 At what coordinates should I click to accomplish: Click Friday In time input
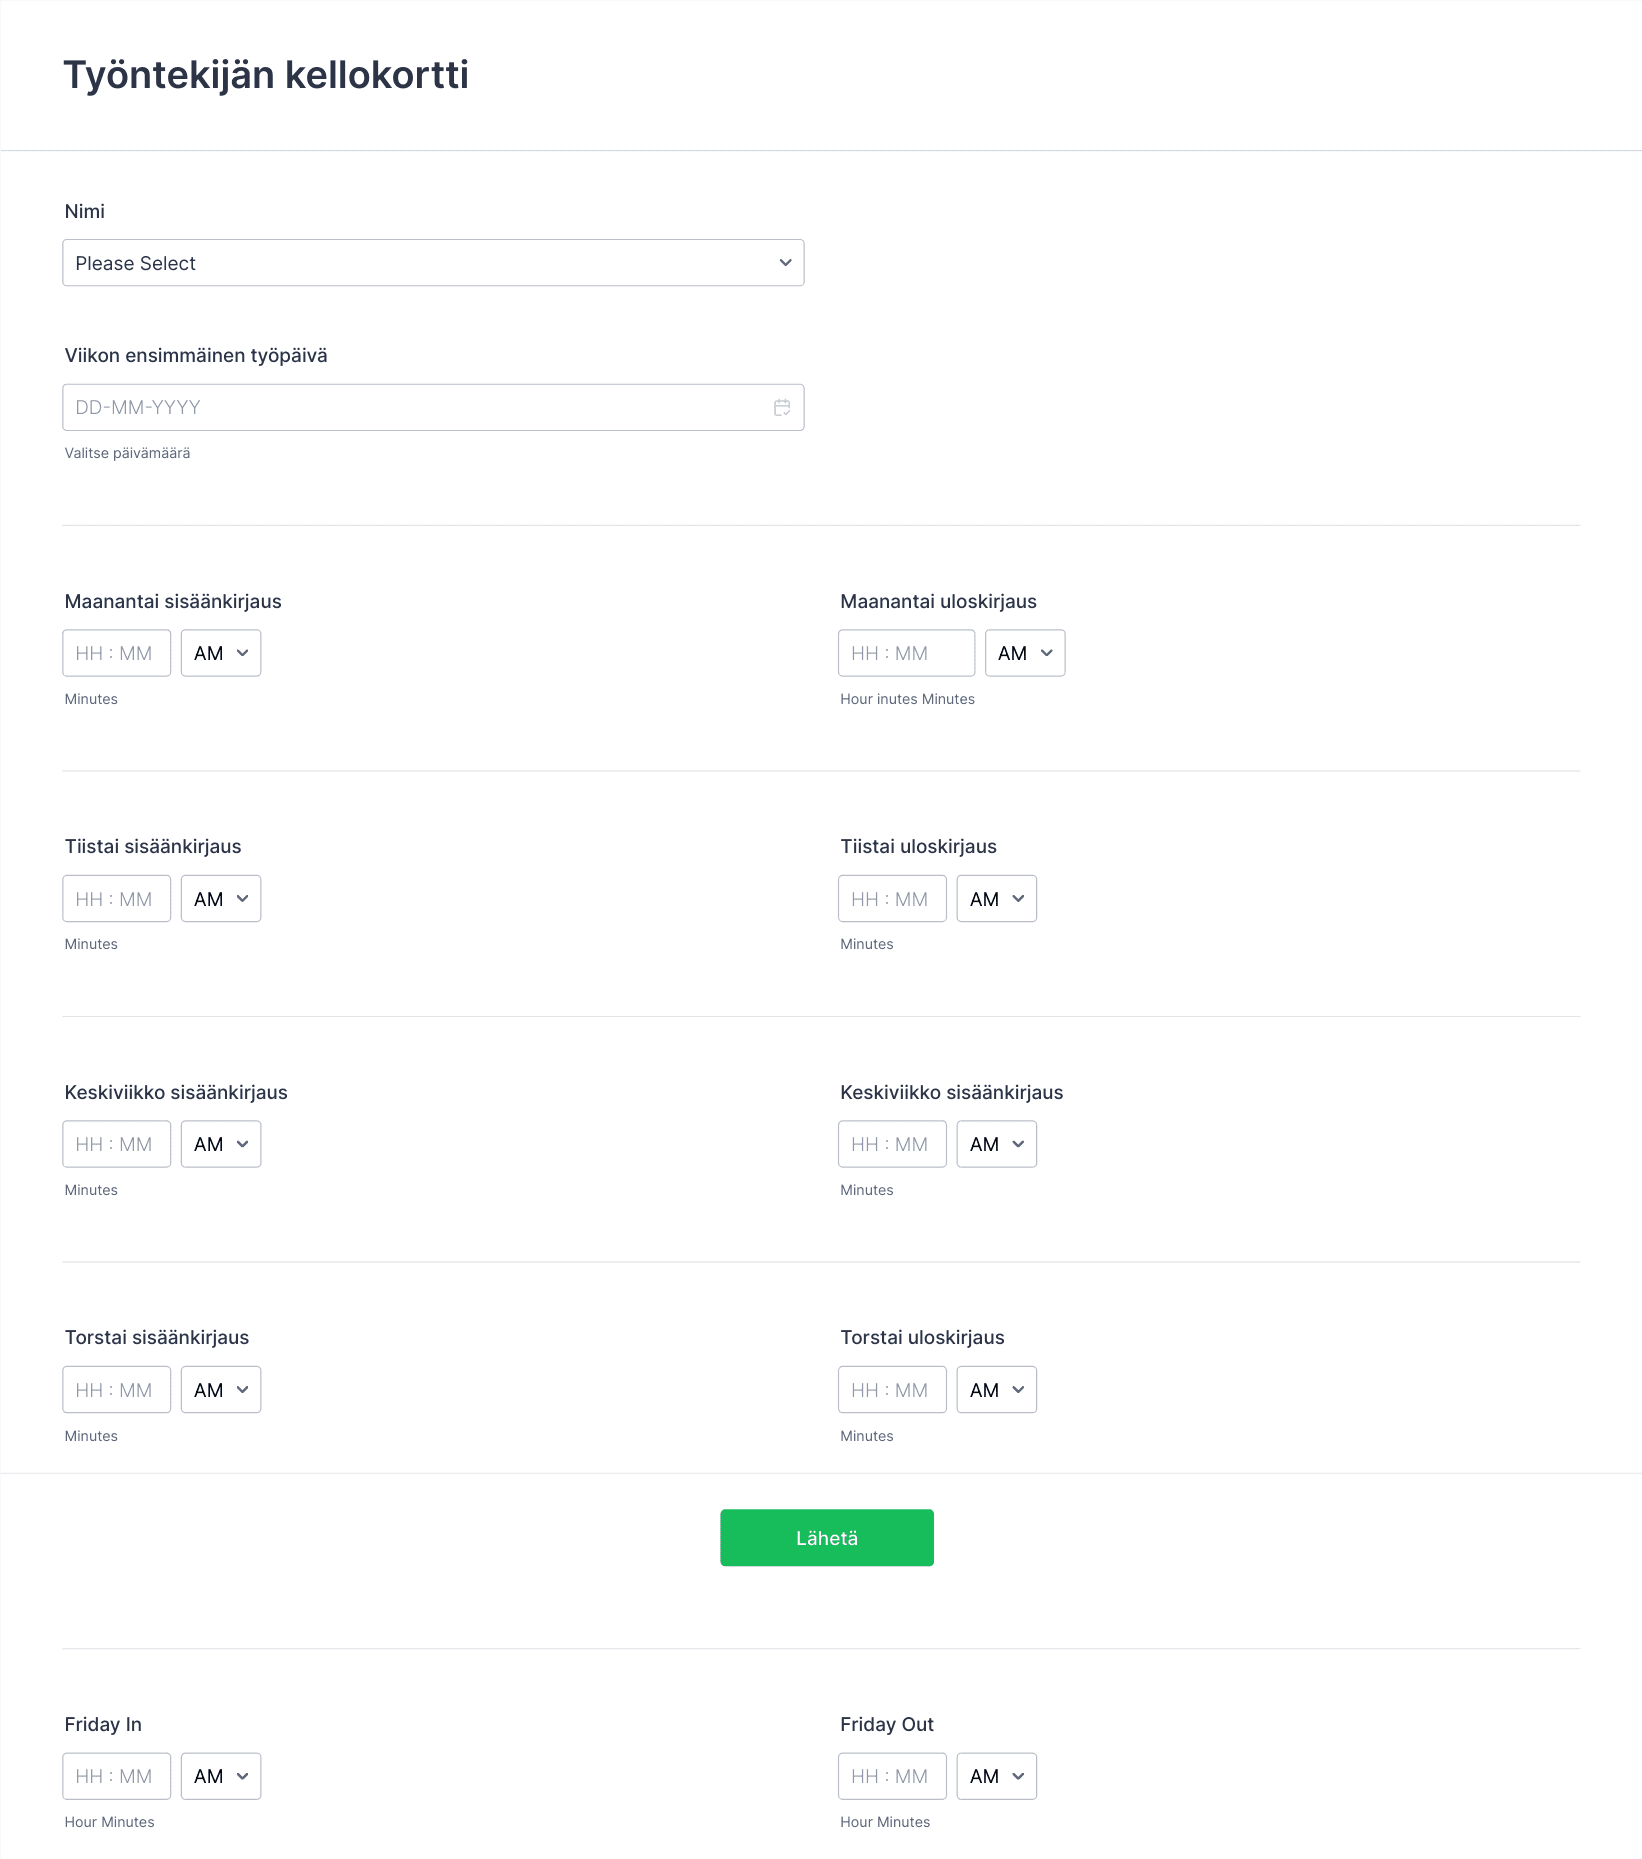click(x=117, y=1776)
